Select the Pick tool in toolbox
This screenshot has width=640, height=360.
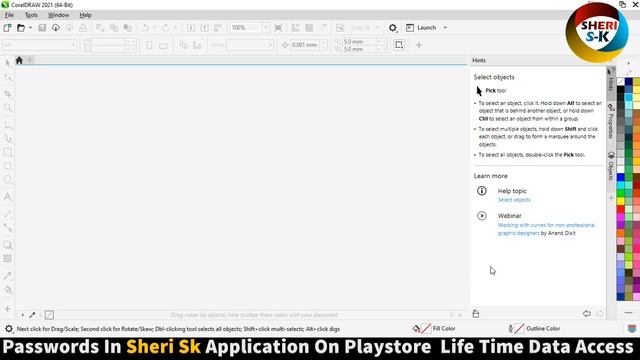click(7, 63)
